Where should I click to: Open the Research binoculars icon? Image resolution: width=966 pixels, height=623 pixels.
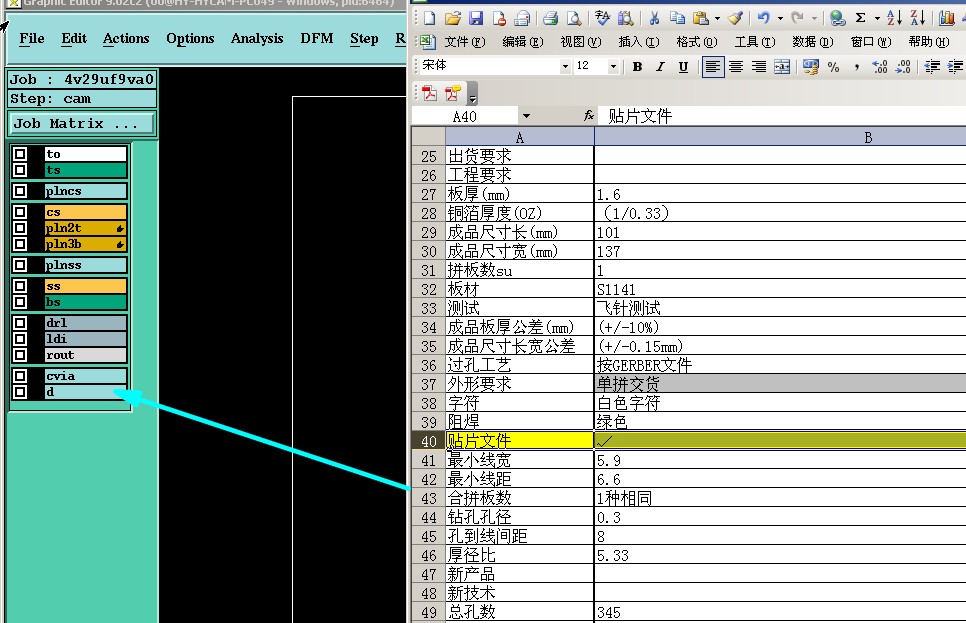click(625, 18)
